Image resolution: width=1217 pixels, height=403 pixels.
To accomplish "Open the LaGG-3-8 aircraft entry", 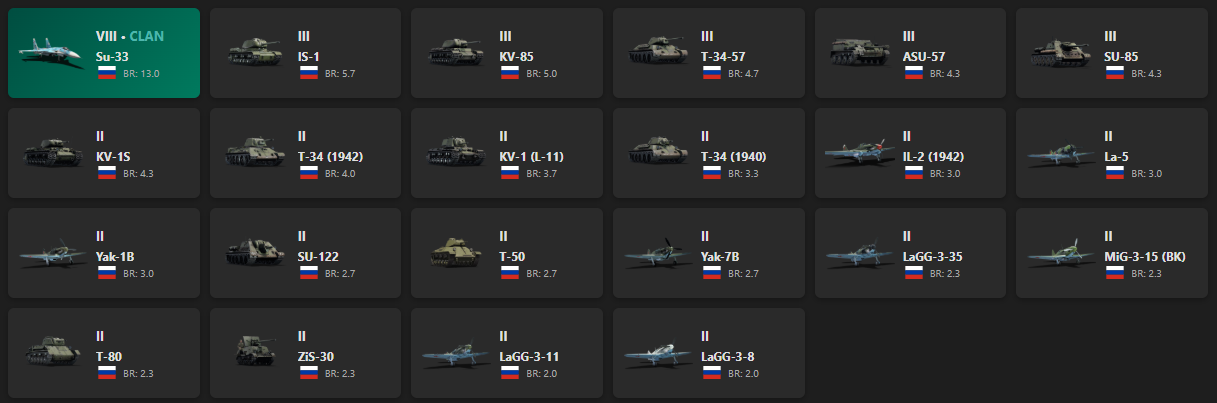I will click(x=708, y=353).
